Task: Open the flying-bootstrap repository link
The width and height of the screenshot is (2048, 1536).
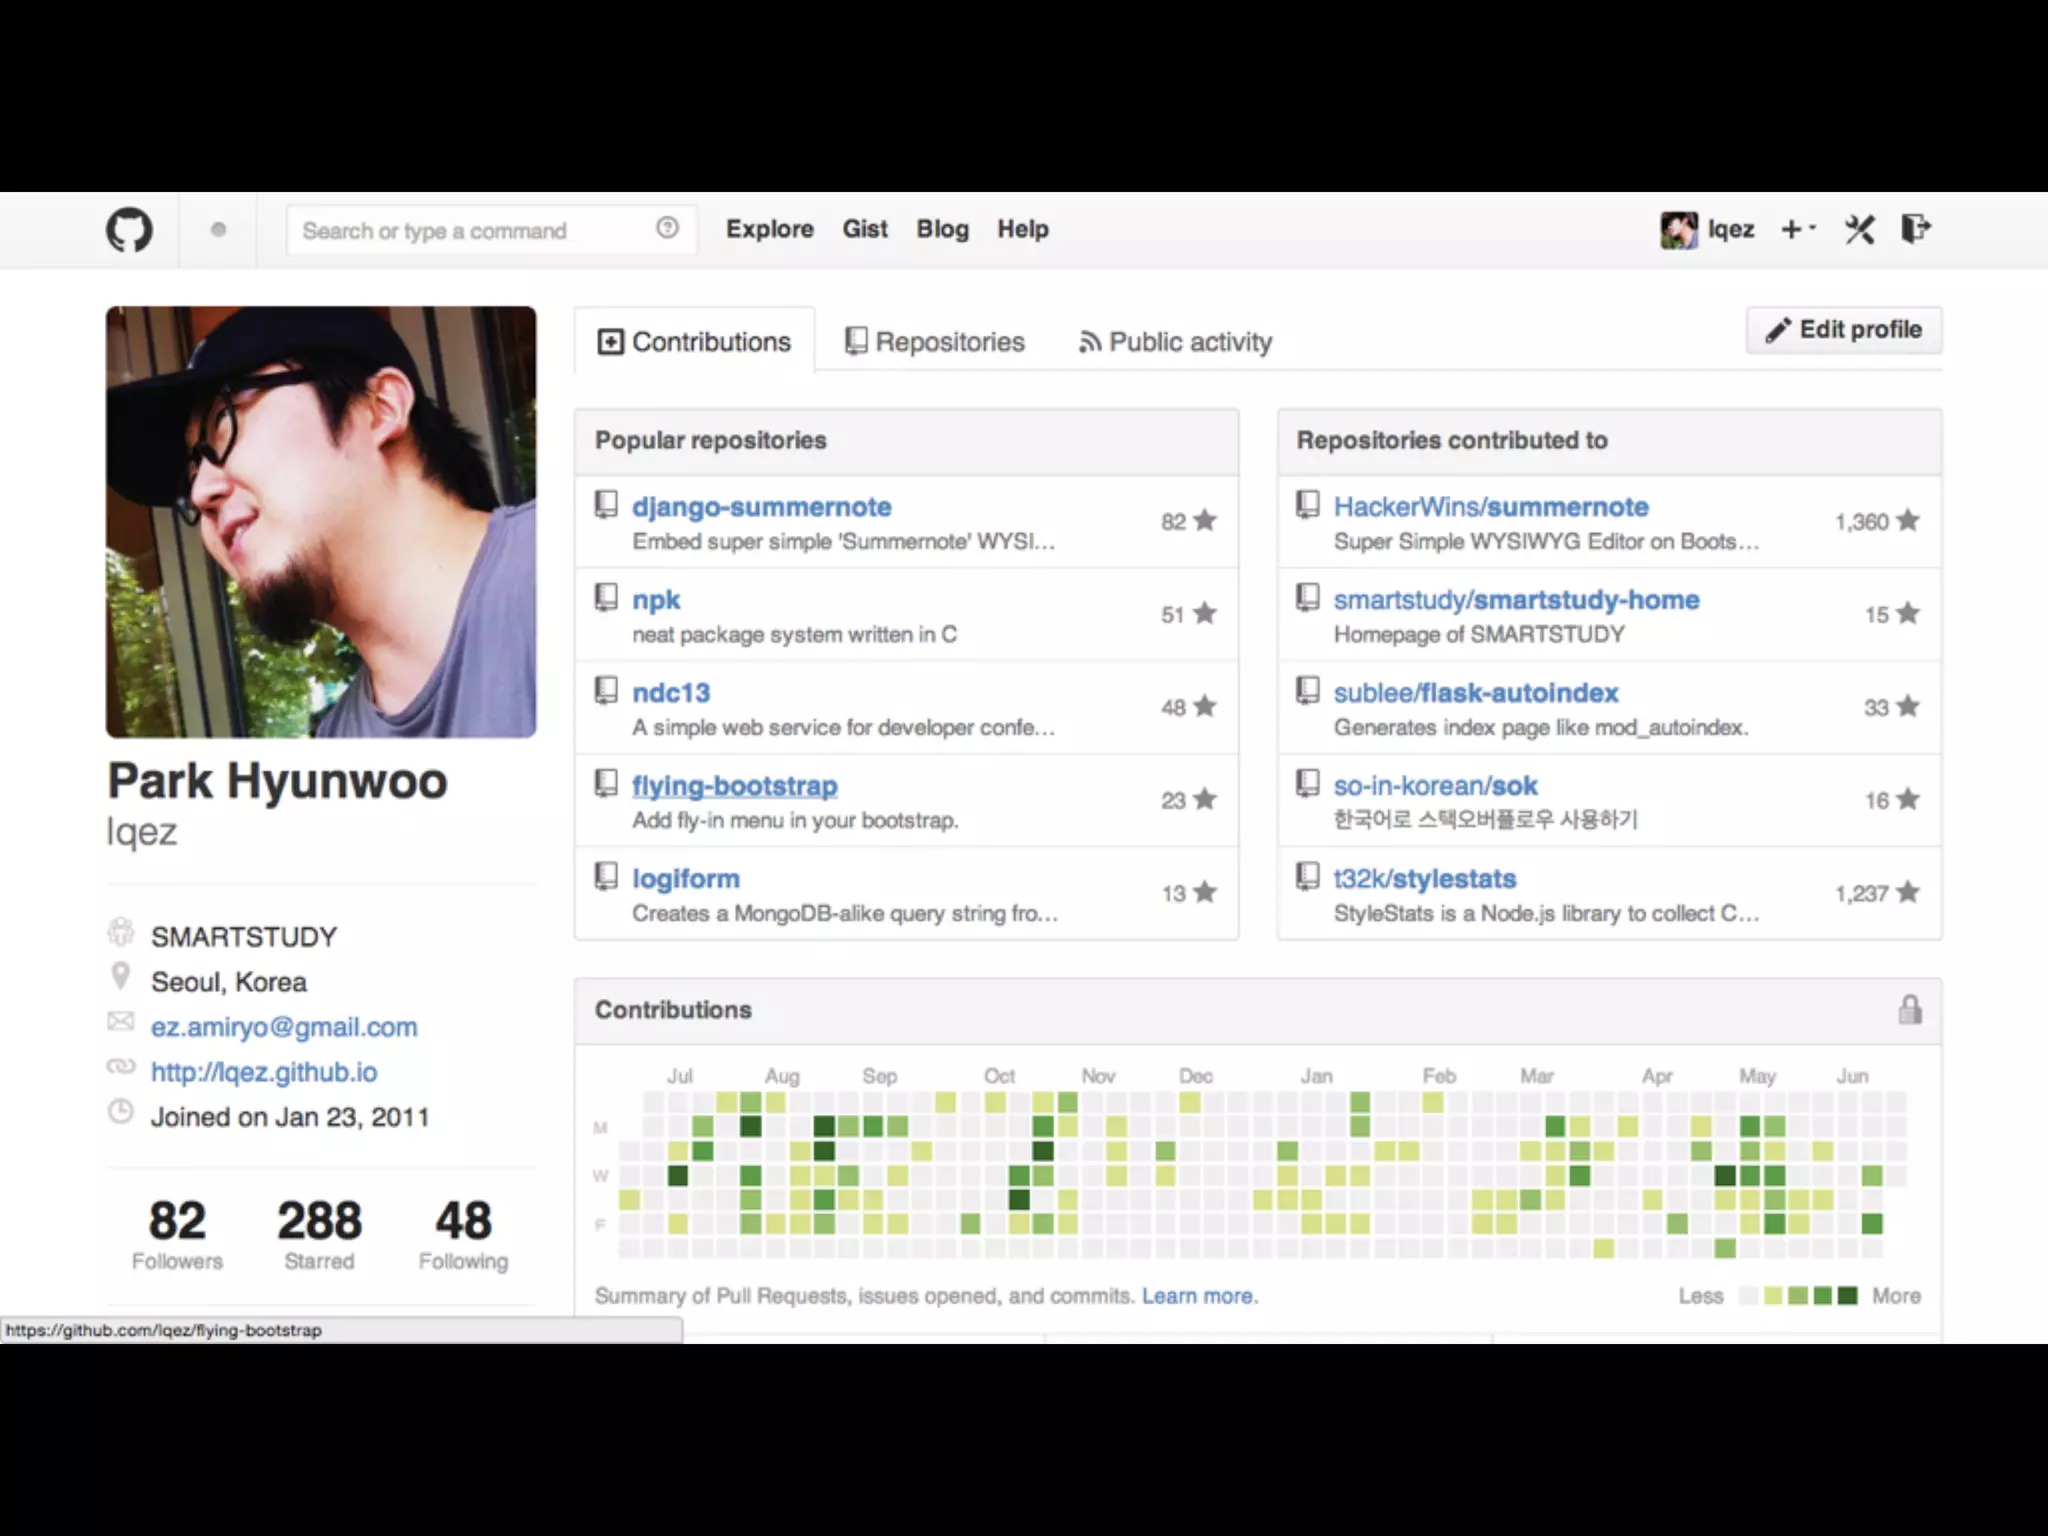Action: (734, 786)
